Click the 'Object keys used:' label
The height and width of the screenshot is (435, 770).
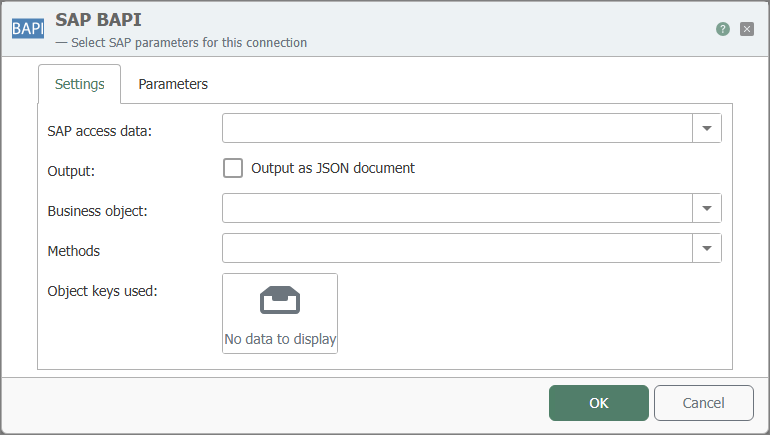102,291
